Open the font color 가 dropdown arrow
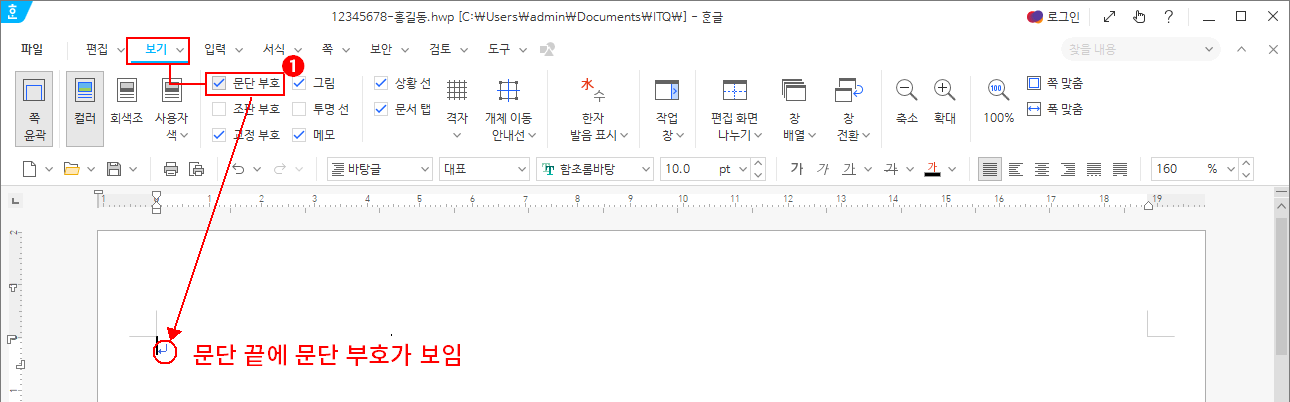The image size is (1290, 402). coord(952,169)
